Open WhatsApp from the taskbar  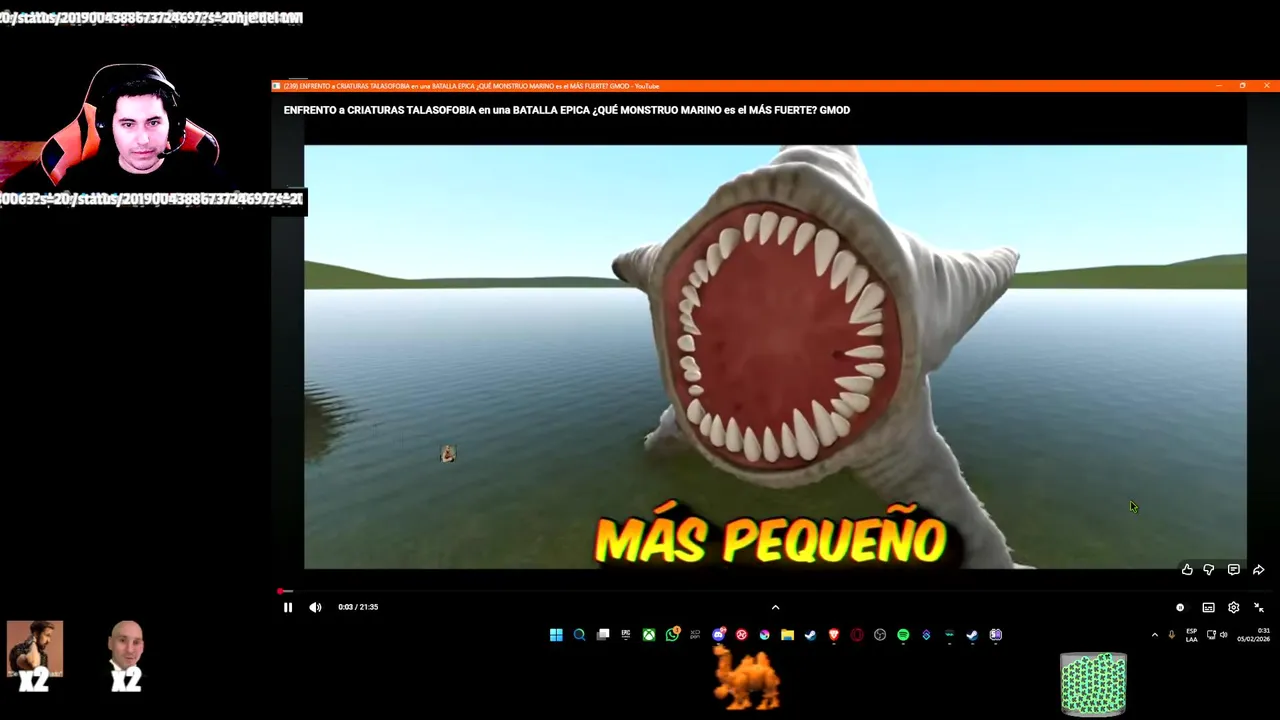pyautogui.click(x=672, y=635)
